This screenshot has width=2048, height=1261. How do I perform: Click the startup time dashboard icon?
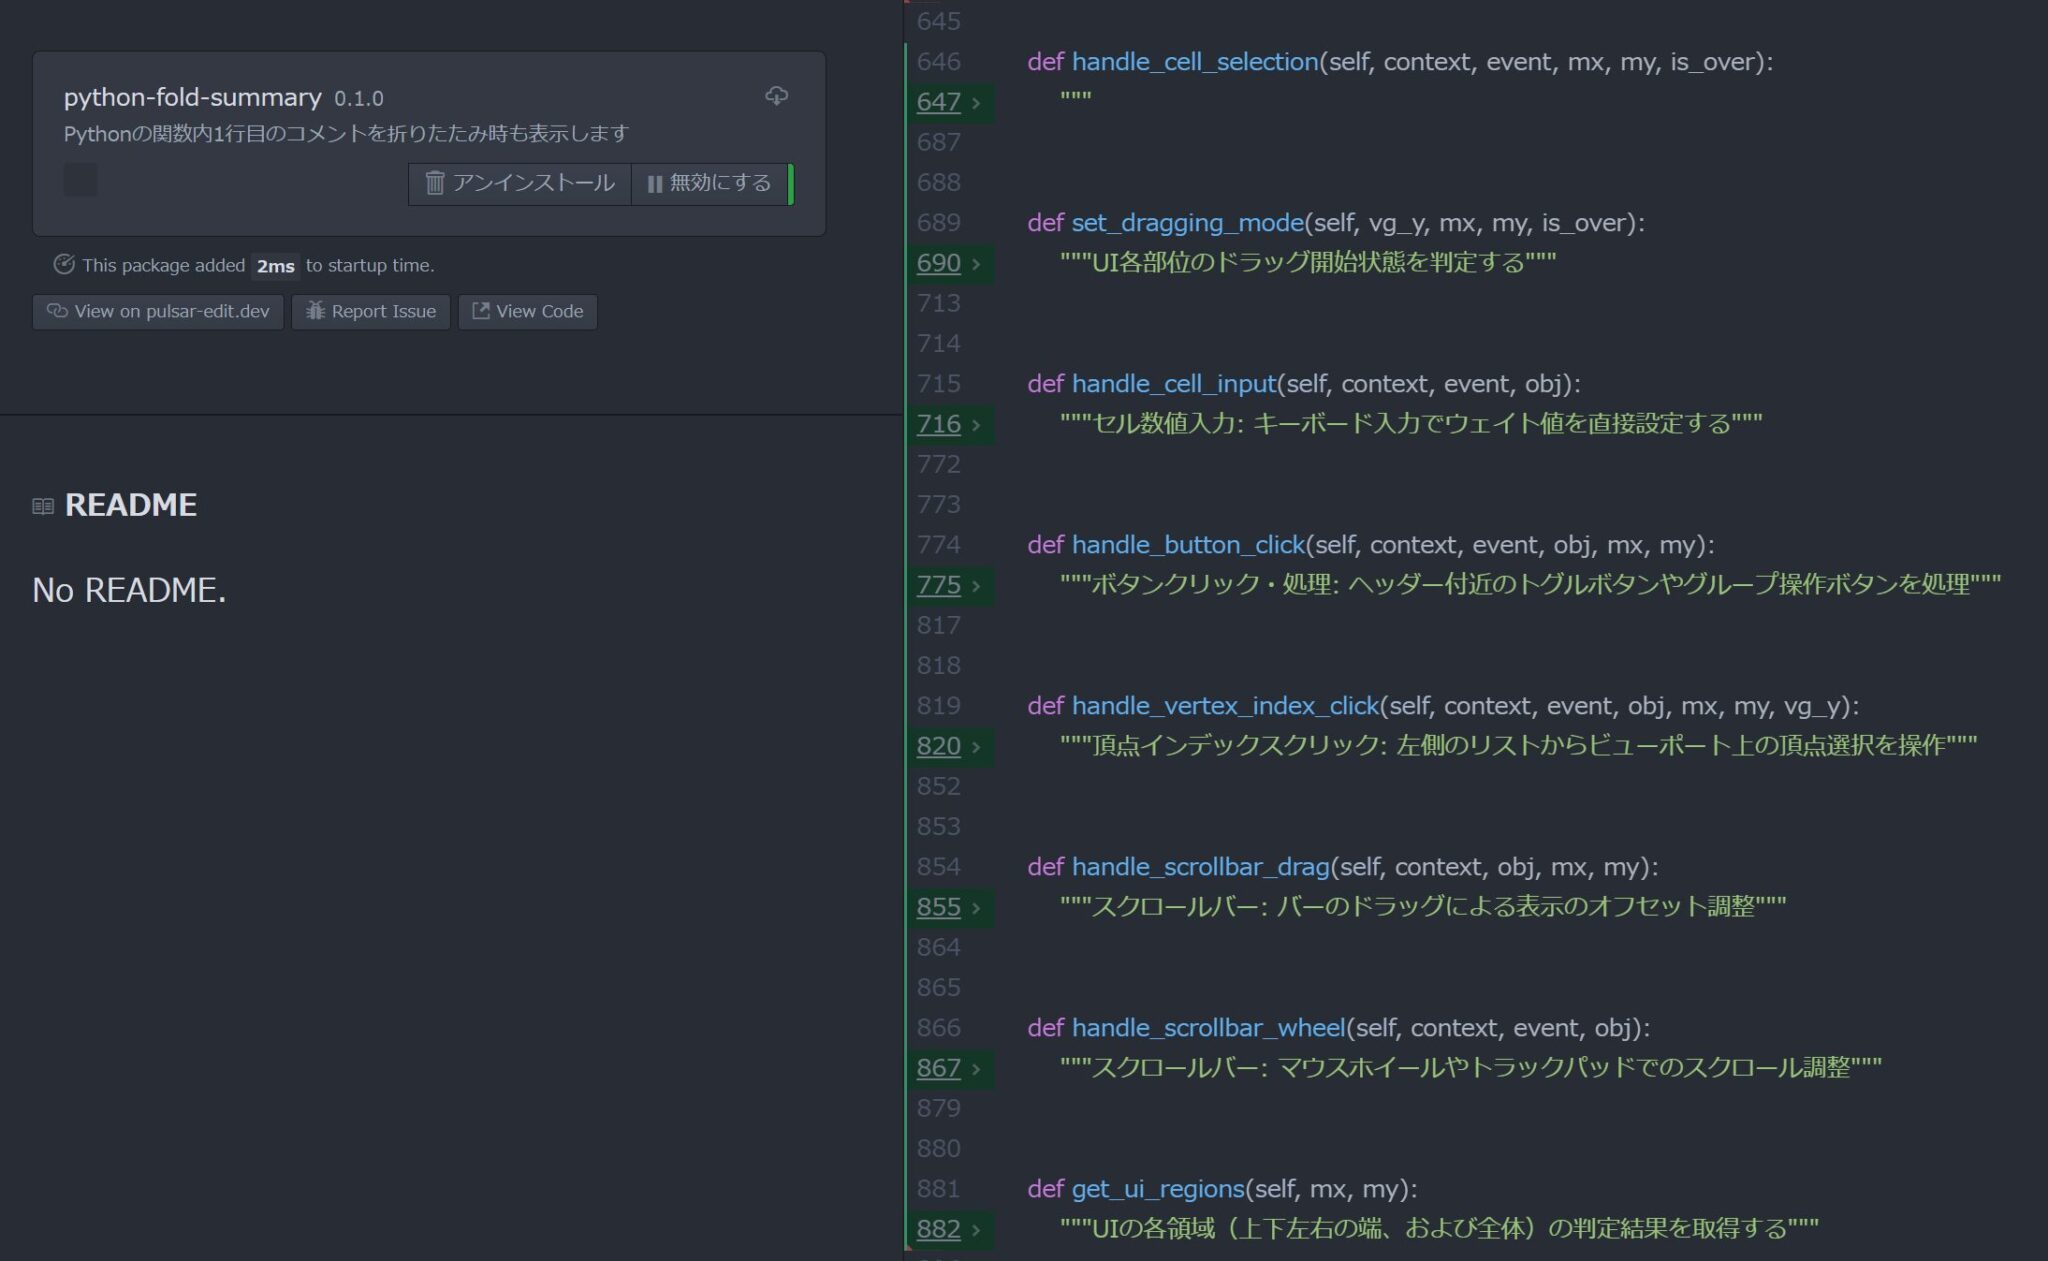point(64,265)
